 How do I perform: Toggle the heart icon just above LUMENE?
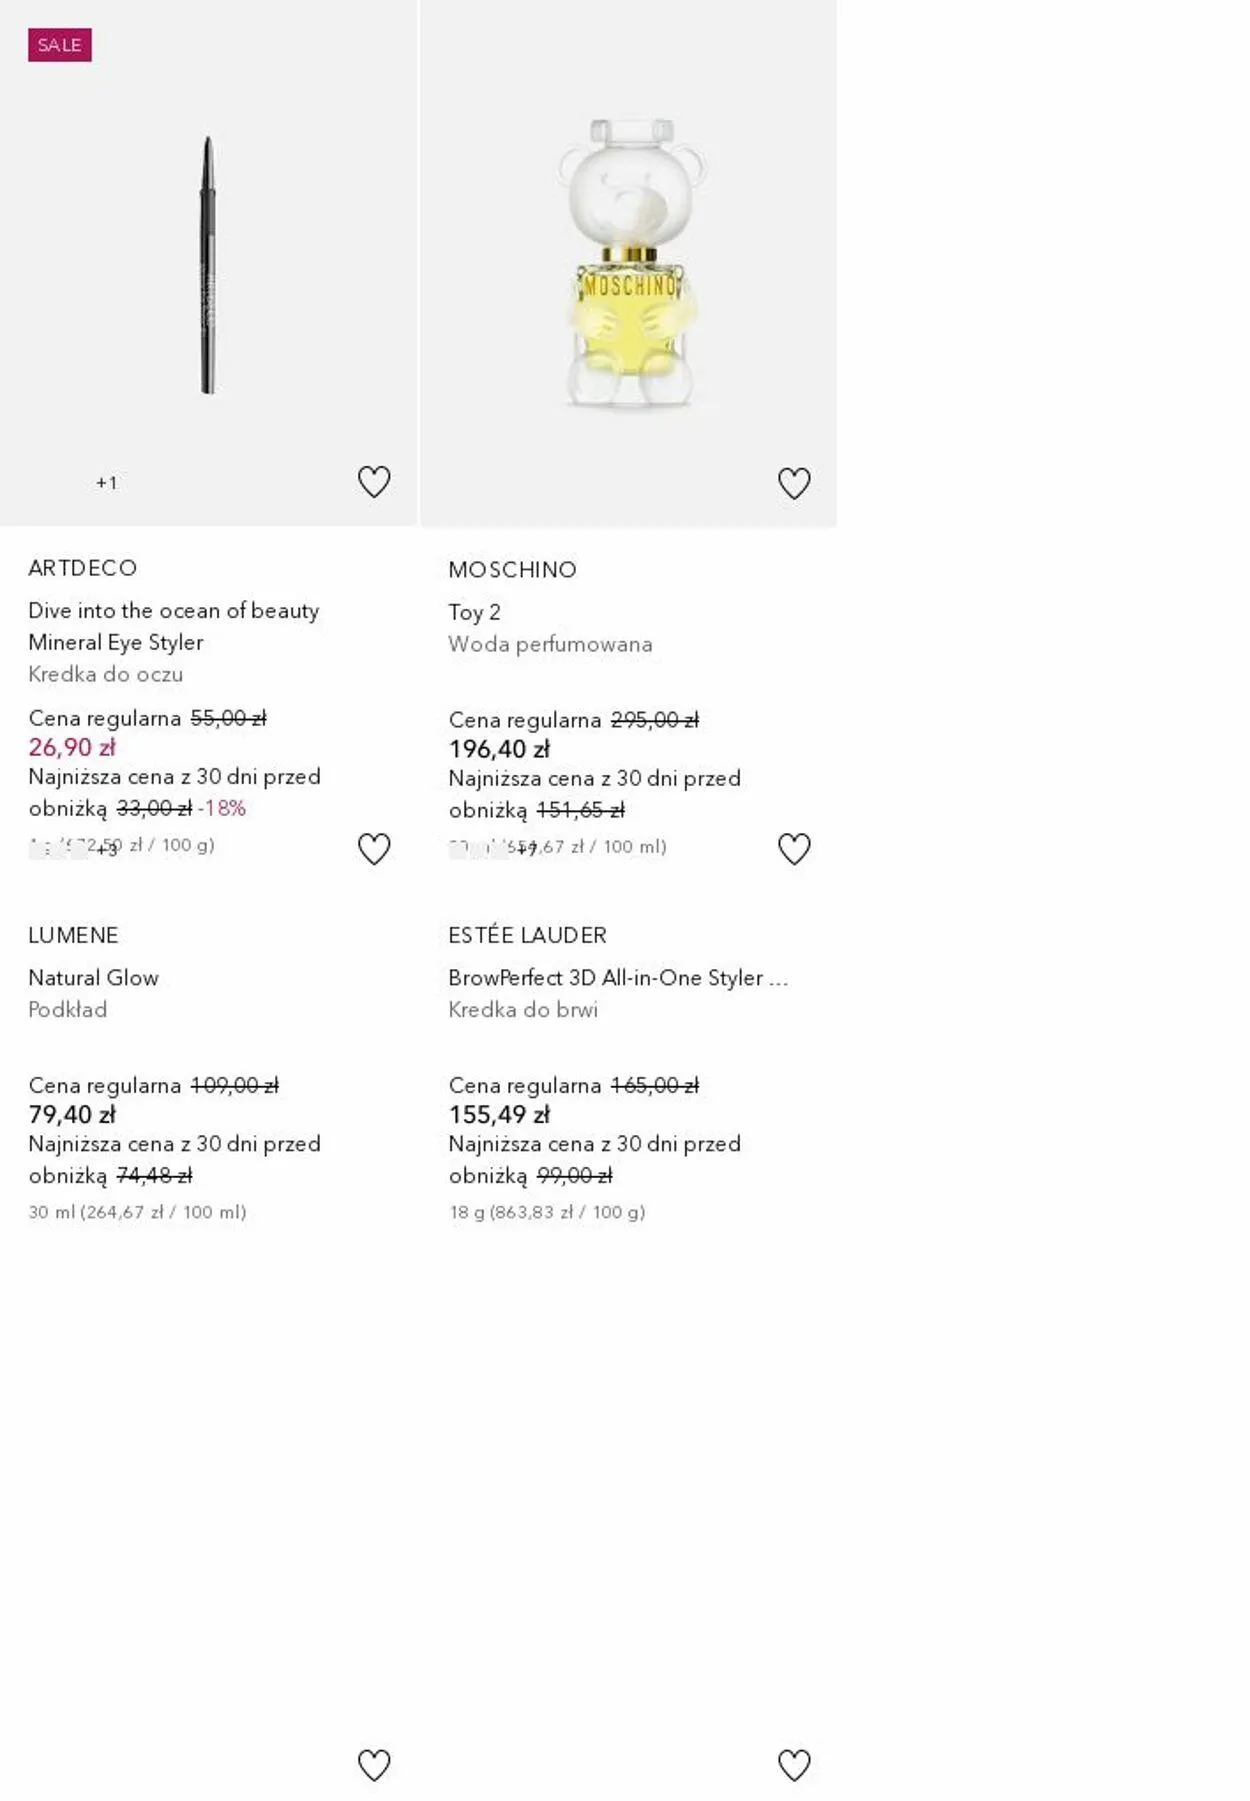pyautogui.click(x=374, y=849)
